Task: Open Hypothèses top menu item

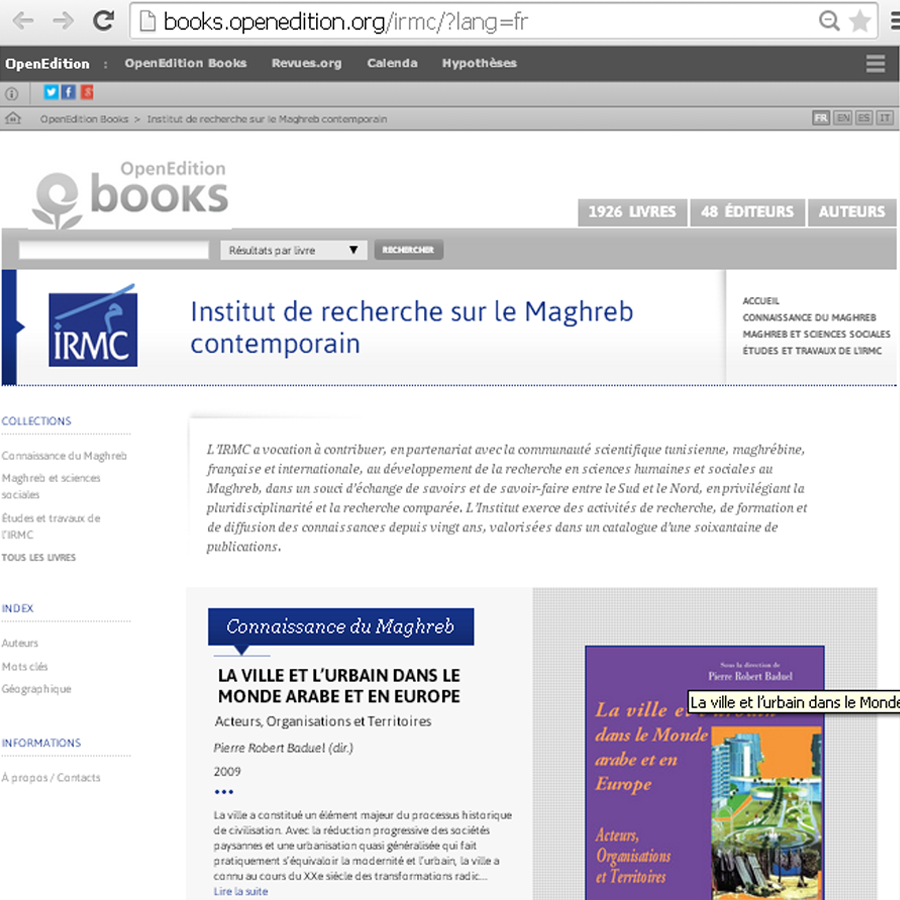Action: [479, 63]
